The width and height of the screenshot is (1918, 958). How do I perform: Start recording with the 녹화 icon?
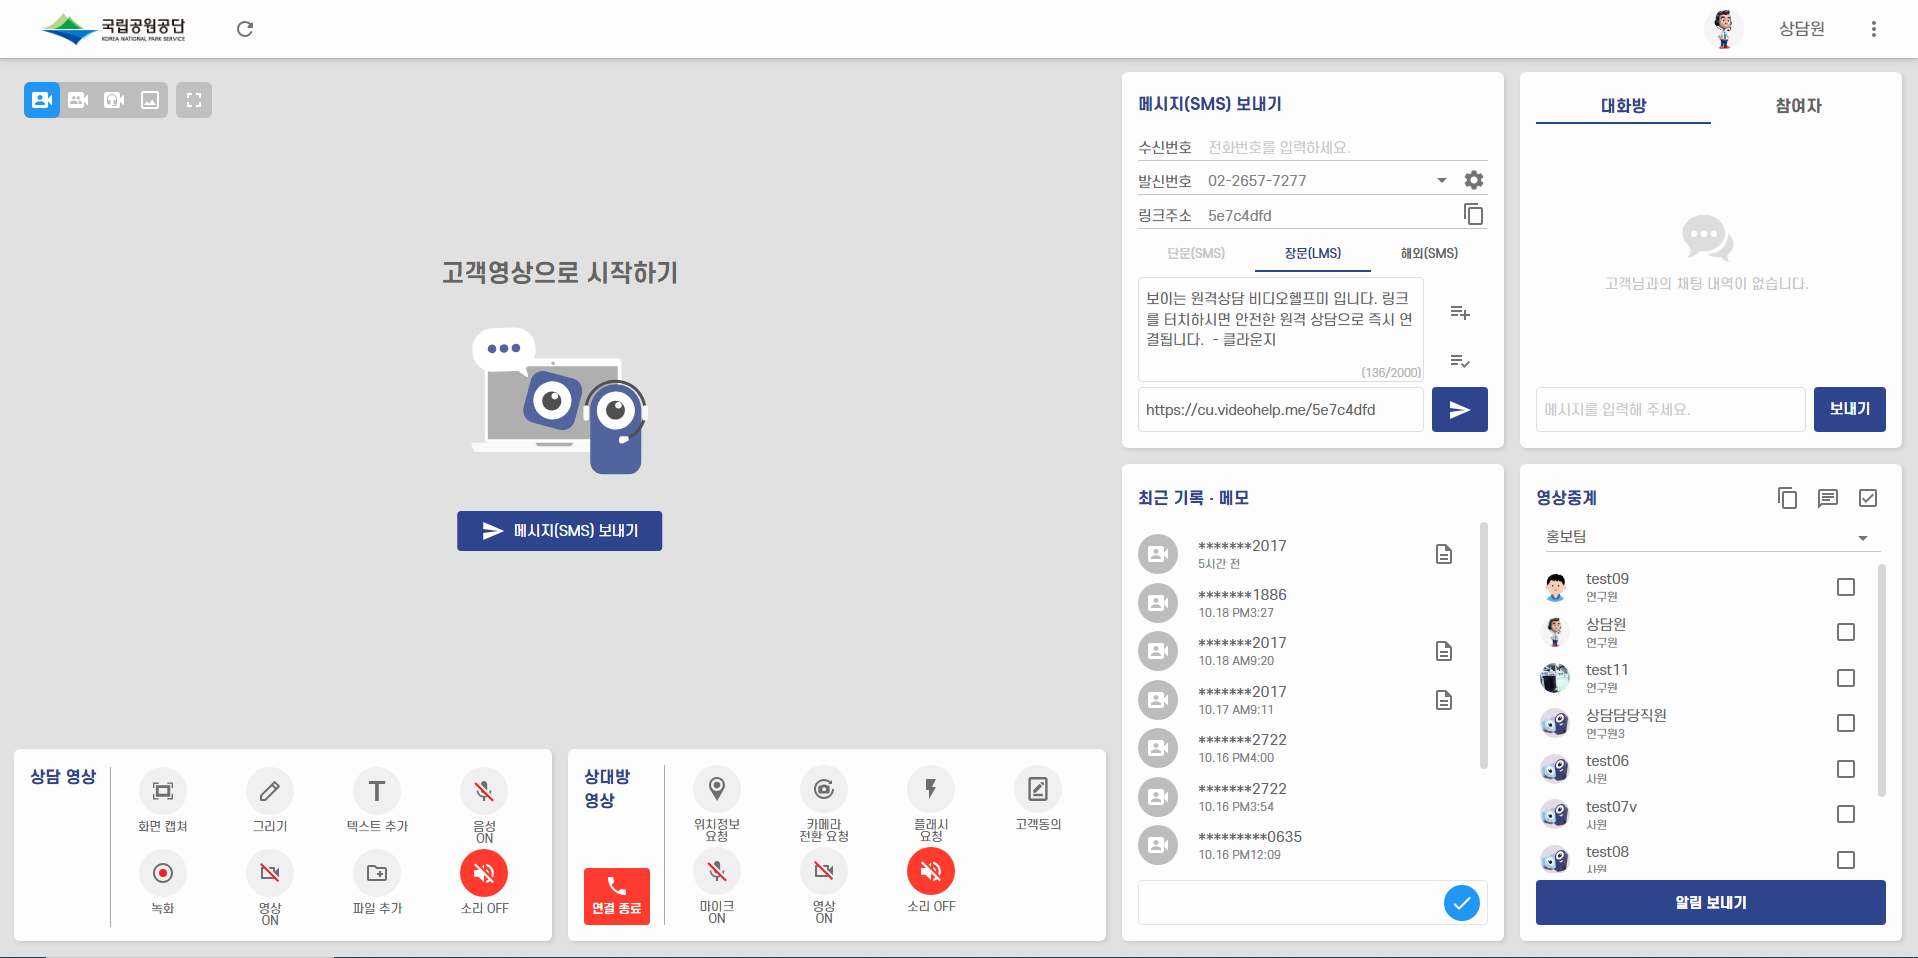(163, 873)
